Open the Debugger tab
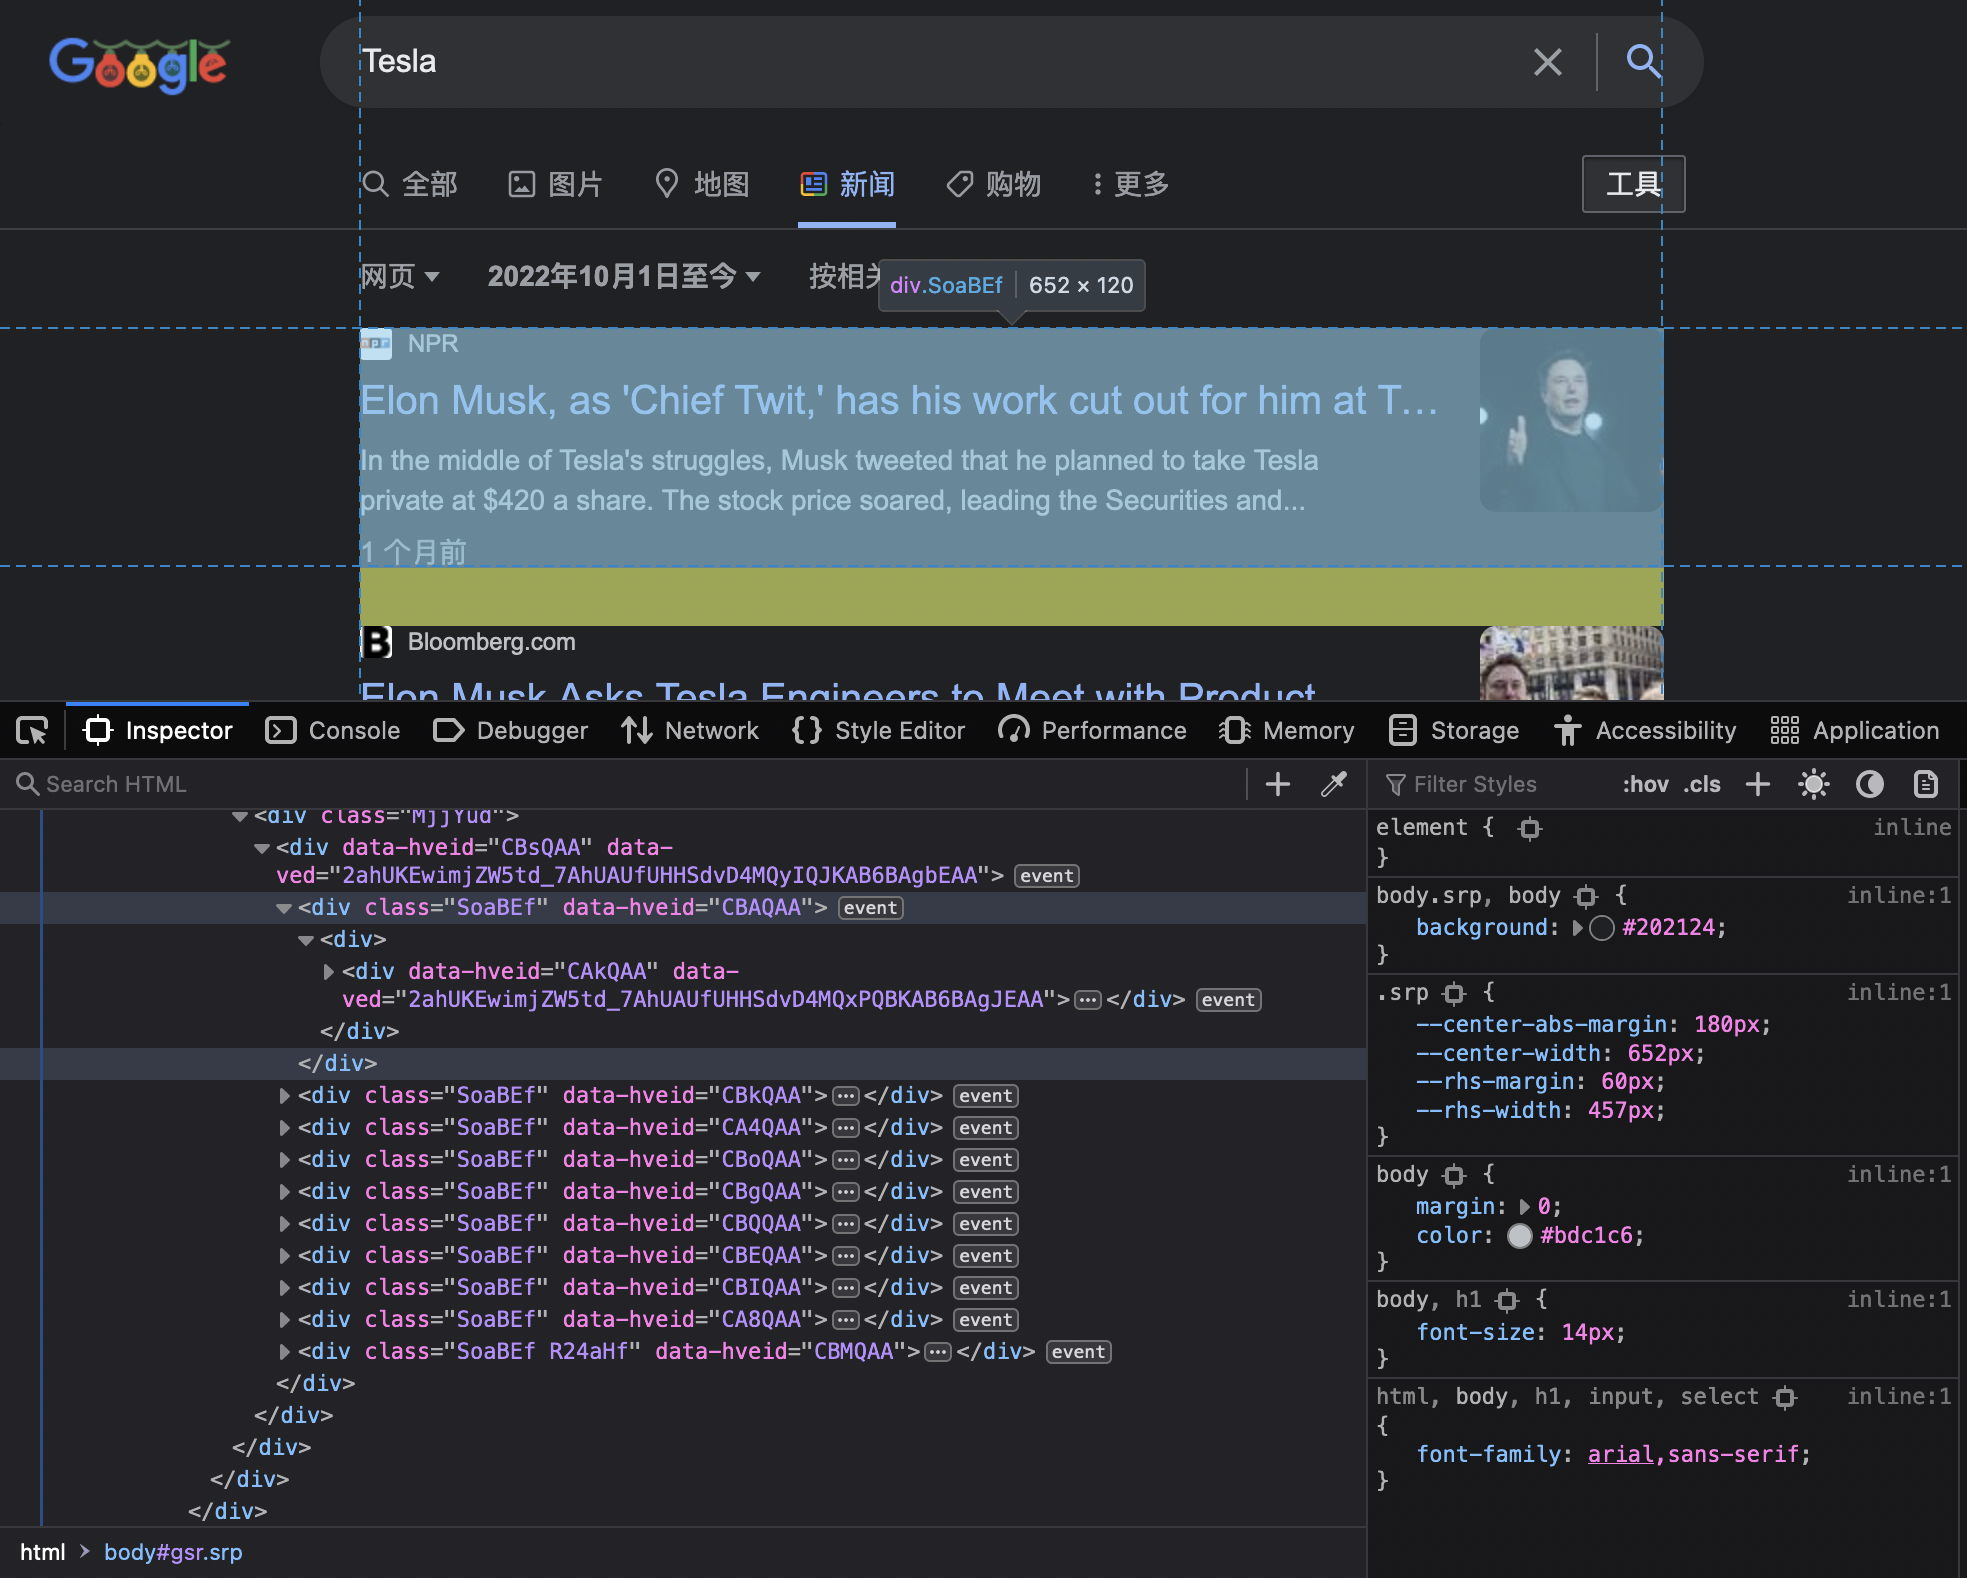This screenshot has width=1967, height=1578. (x=511, y=731)
